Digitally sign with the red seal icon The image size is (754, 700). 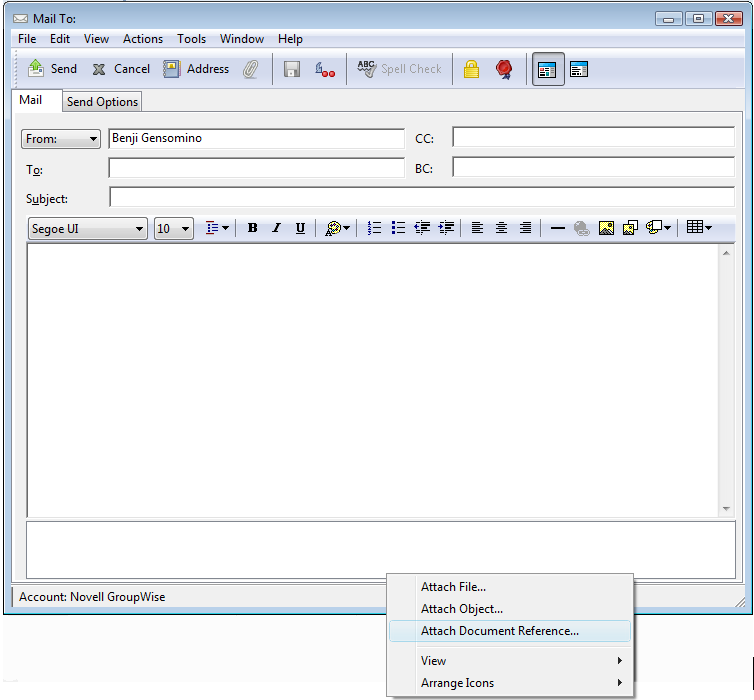tap(503, 69)
